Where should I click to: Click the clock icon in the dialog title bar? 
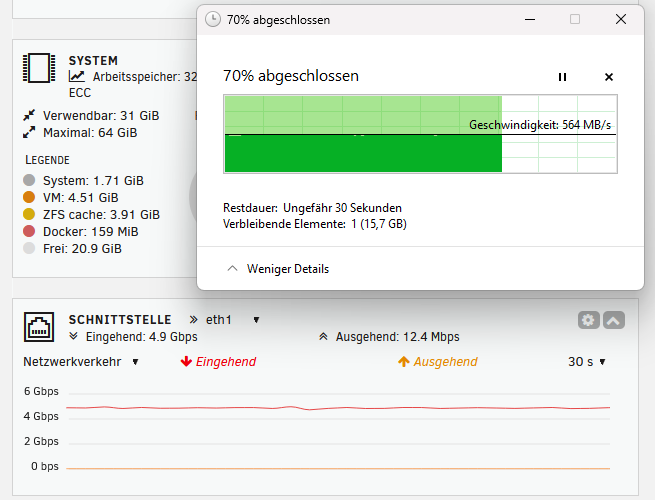tap(213, 19)
